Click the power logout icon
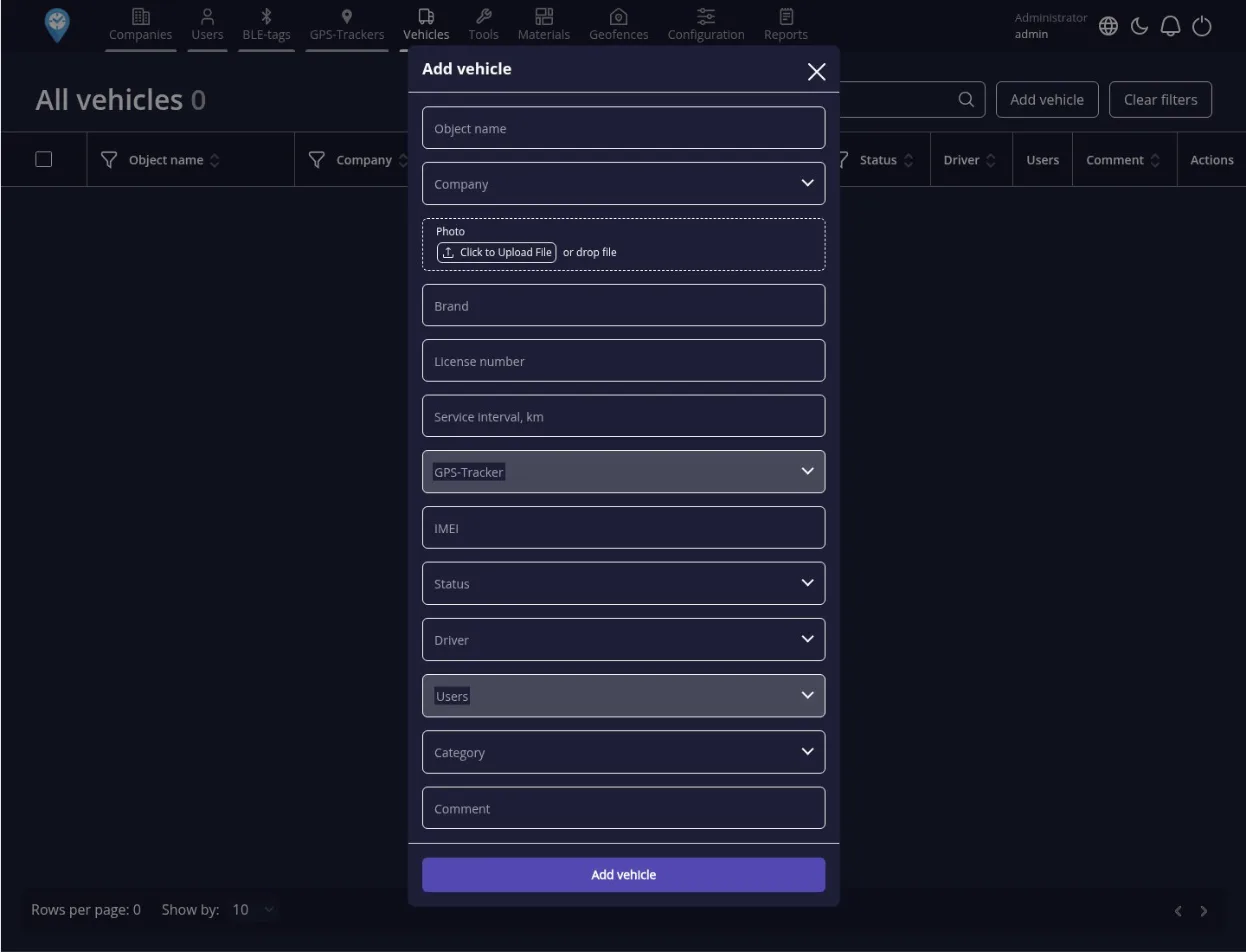1246x952 pixels. click(x=1202, y=26)
